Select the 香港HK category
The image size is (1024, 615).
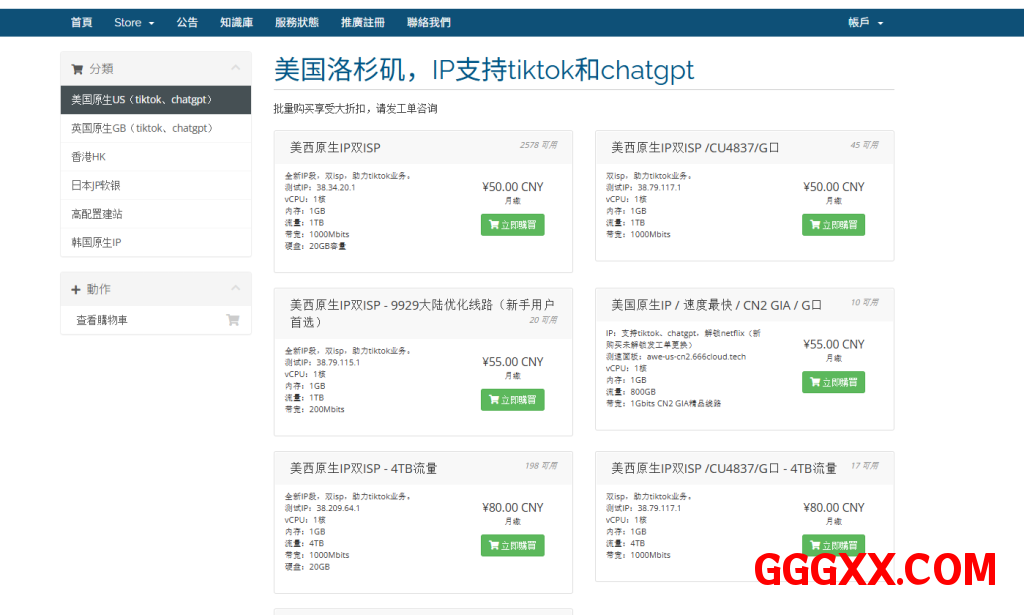click(x=88, y=157)
